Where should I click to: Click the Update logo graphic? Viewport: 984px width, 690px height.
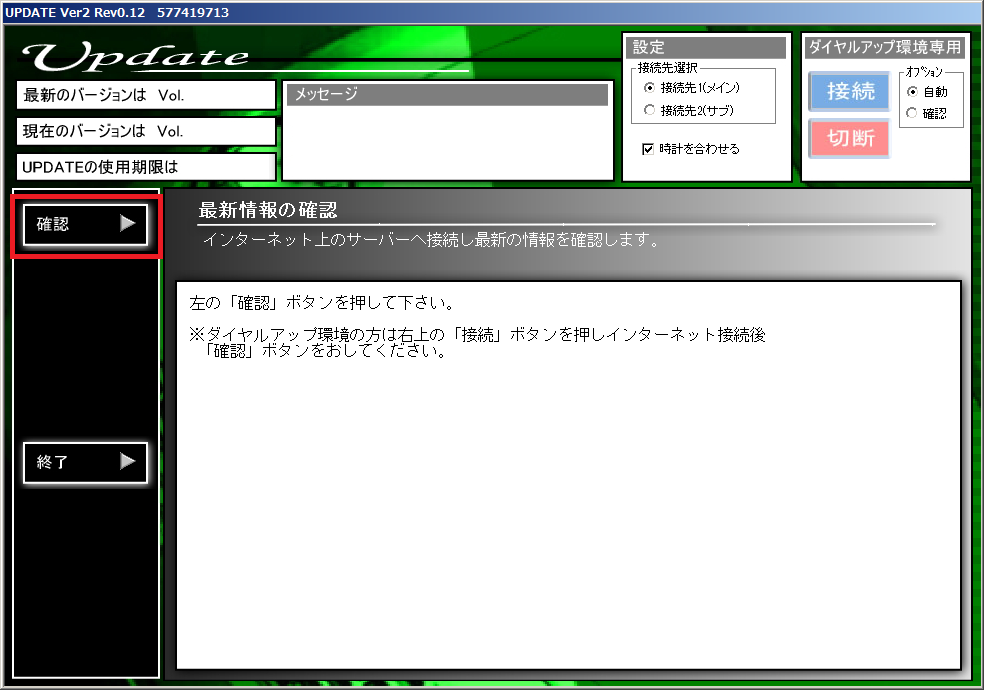pyautogui.click(x=137, y=56)
